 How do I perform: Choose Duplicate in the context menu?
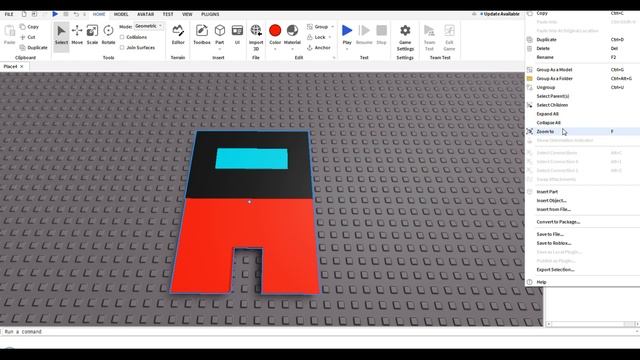(582, 40)
